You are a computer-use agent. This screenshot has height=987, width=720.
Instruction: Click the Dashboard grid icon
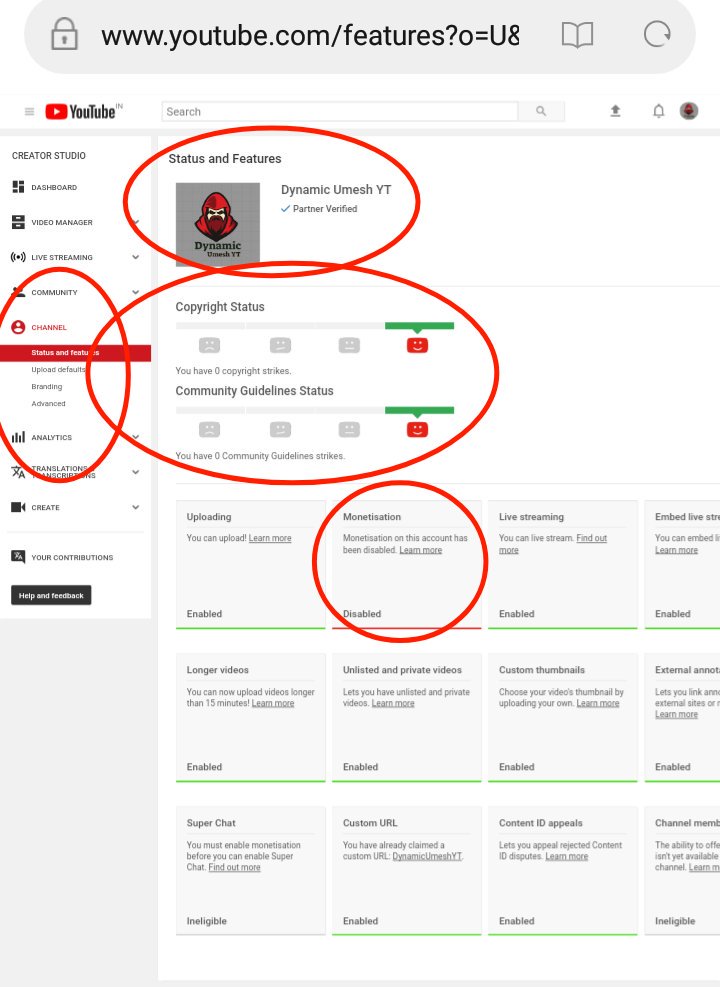tap(18, 187)
